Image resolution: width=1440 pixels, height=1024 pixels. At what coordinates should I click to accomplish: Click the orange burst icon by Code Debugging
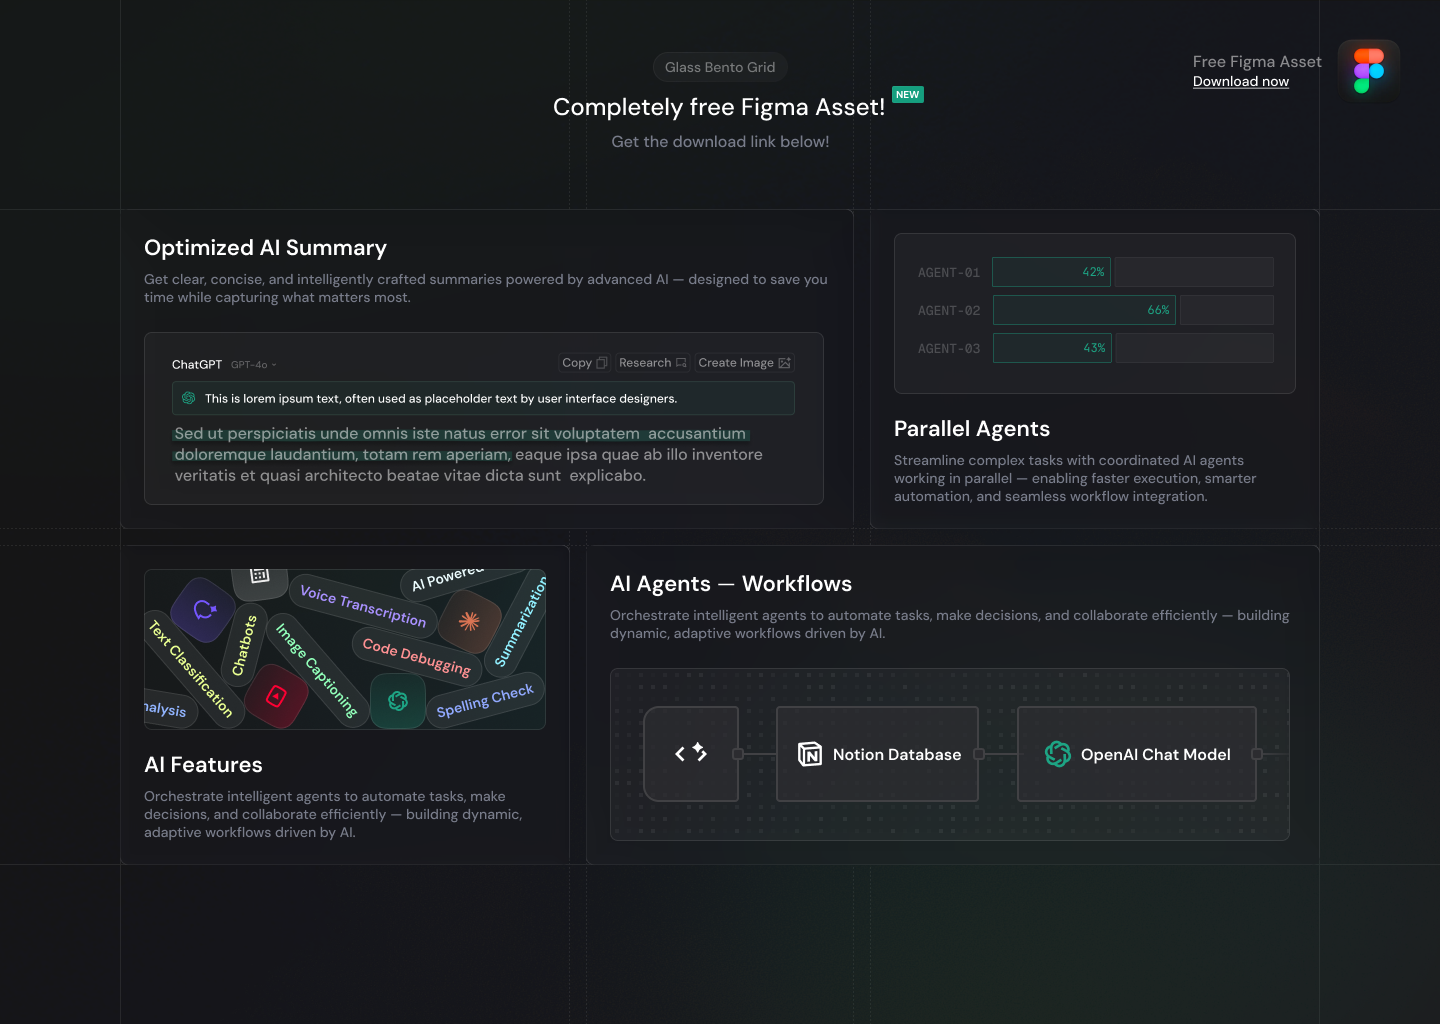(467, 621)
